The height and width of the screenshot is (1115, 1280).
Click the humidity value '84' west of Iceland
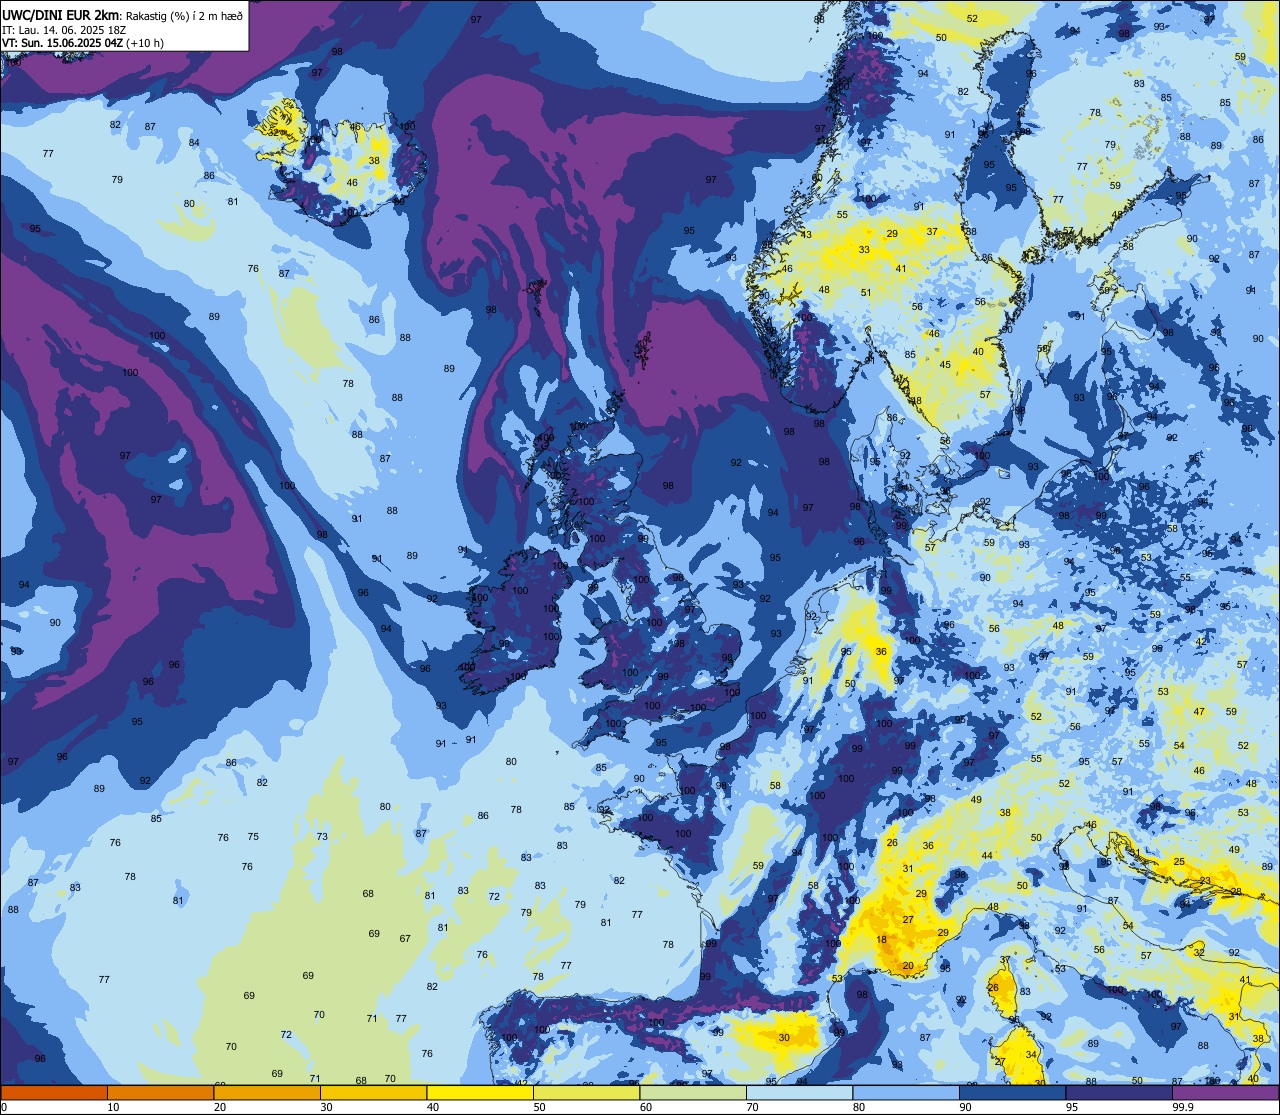(x=194, y=143)
